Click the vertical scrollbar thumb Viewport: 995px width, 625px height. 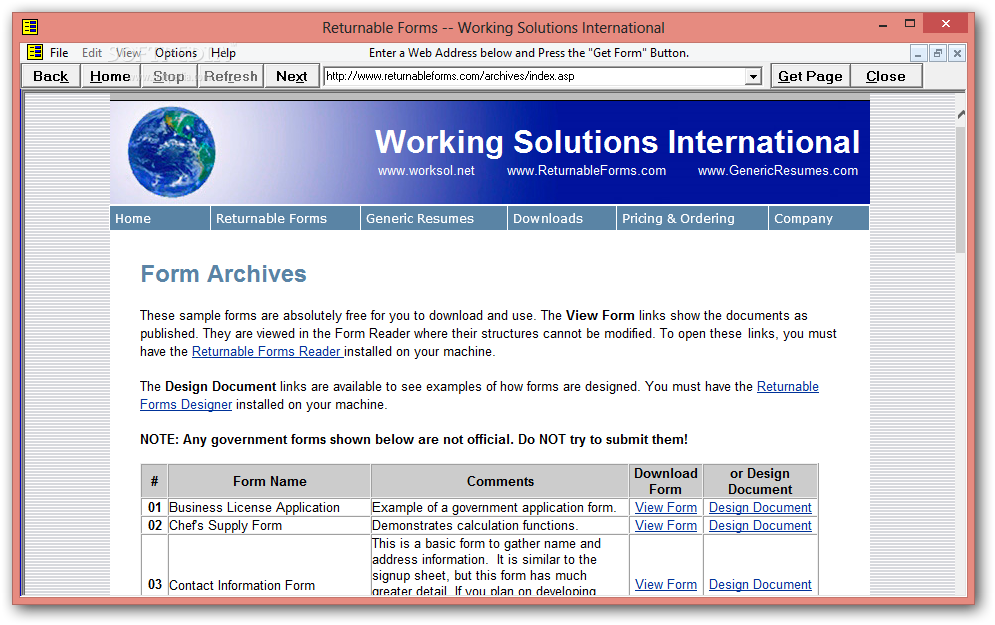tap(961, 189)
